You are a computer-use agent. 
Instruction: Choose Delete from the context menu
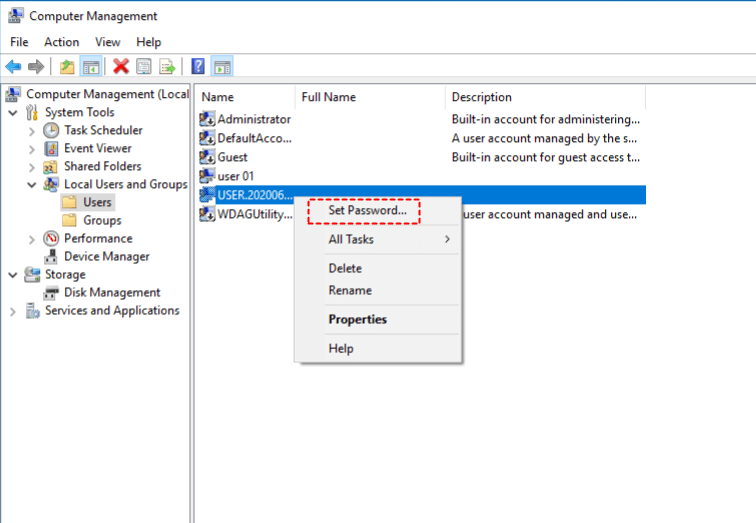click(345, 268)
